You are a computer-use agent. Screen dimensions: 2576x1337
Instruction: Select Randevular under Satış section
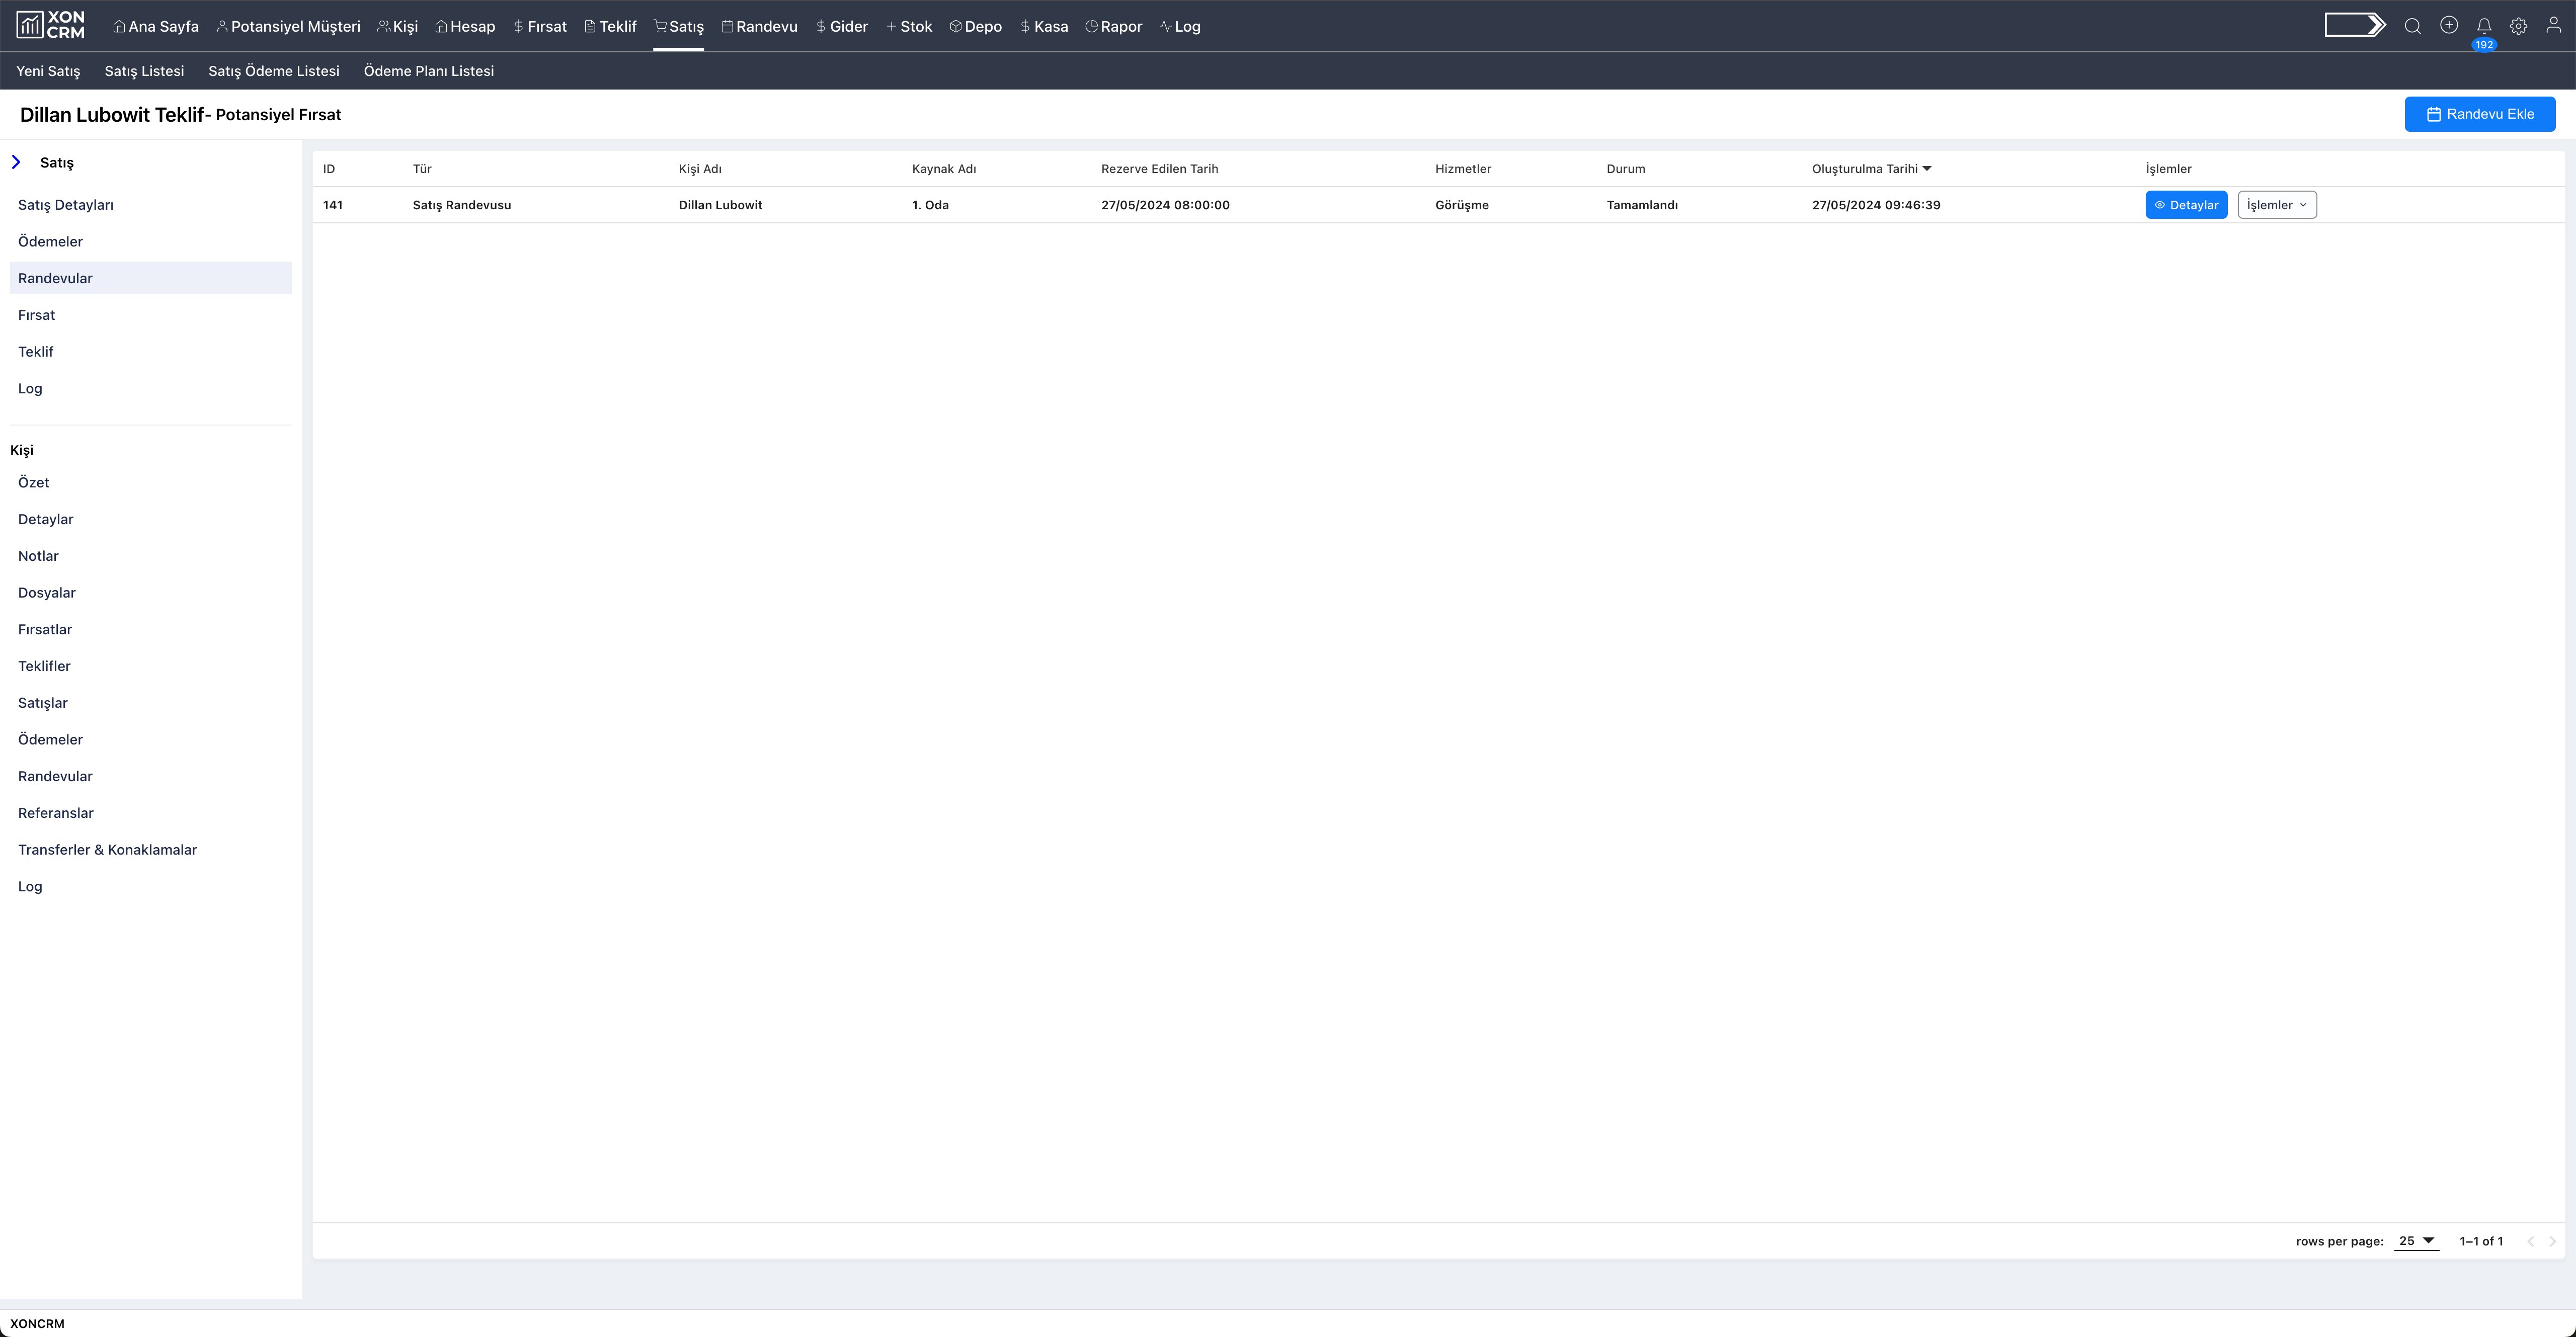tap(151, 278)
